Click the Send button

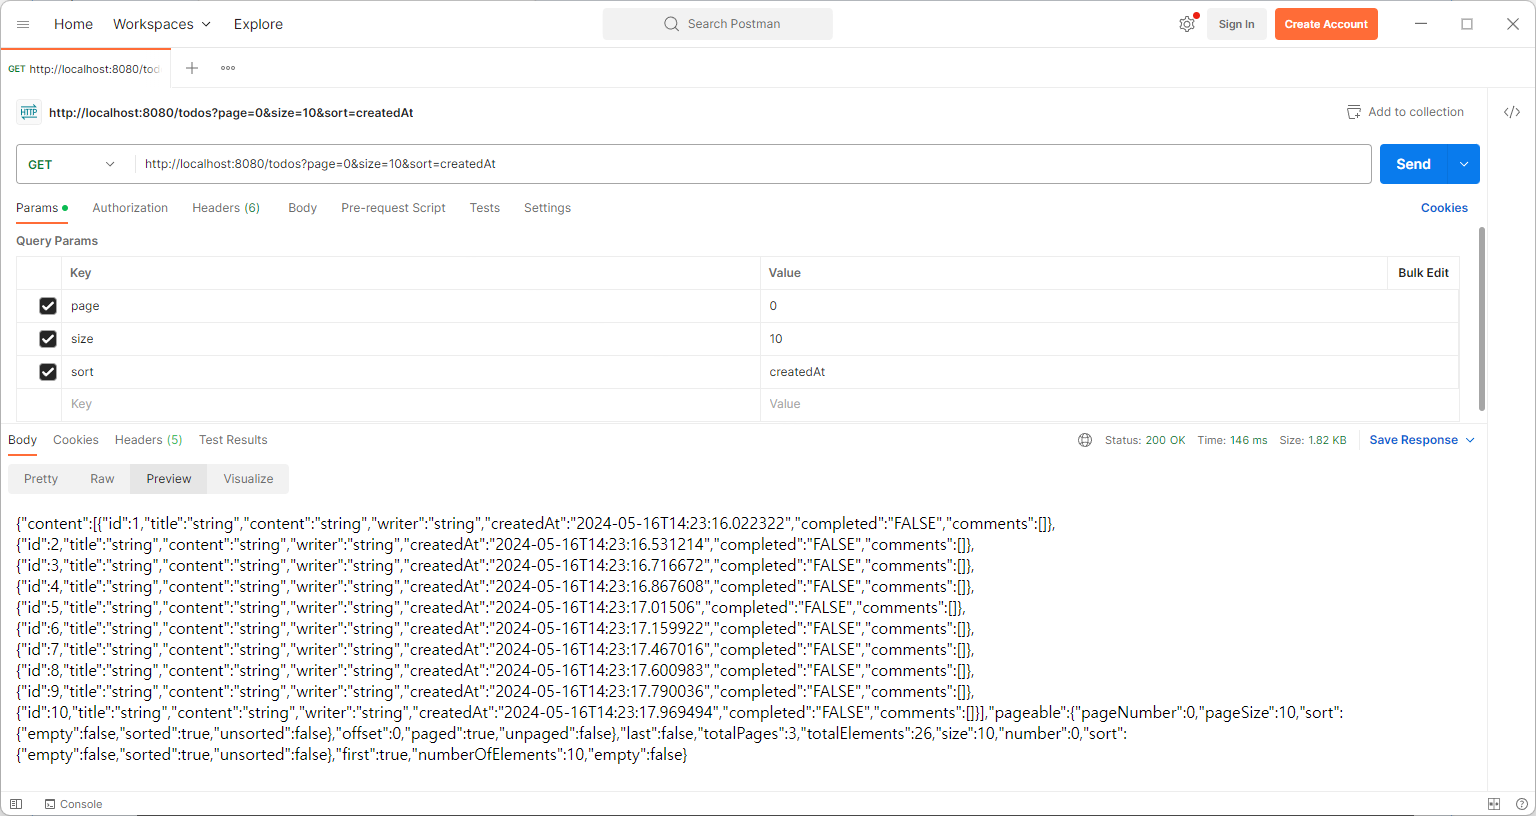click(1414, 164)
